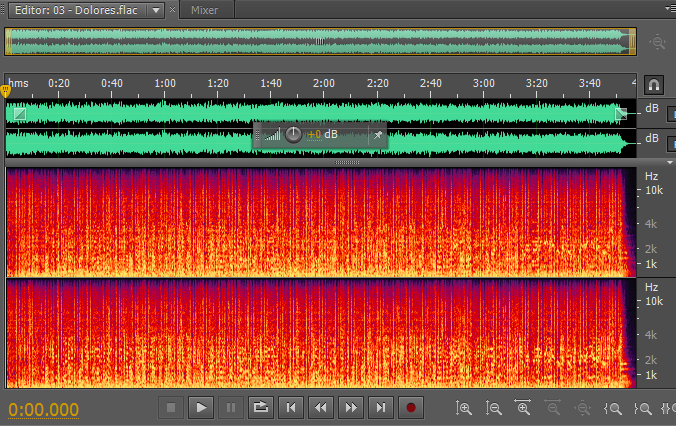Click the fade-in handle on the waveform

[20, 113]
